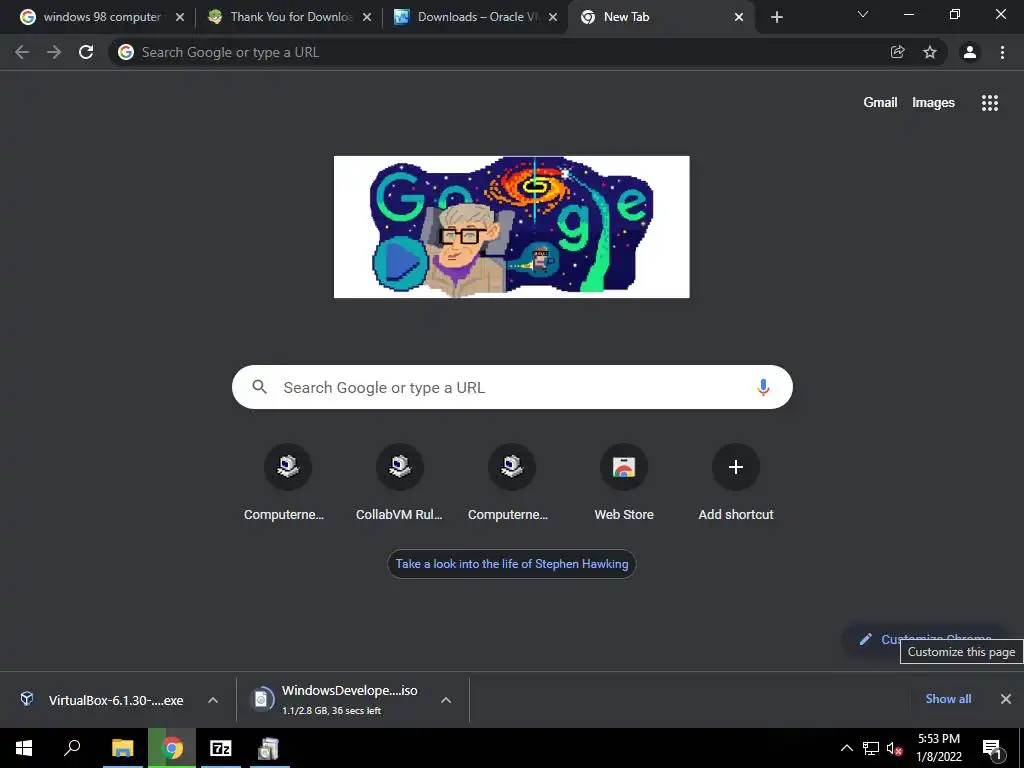
Task: Go back using the browser back arrow
Action: point(22,52)
